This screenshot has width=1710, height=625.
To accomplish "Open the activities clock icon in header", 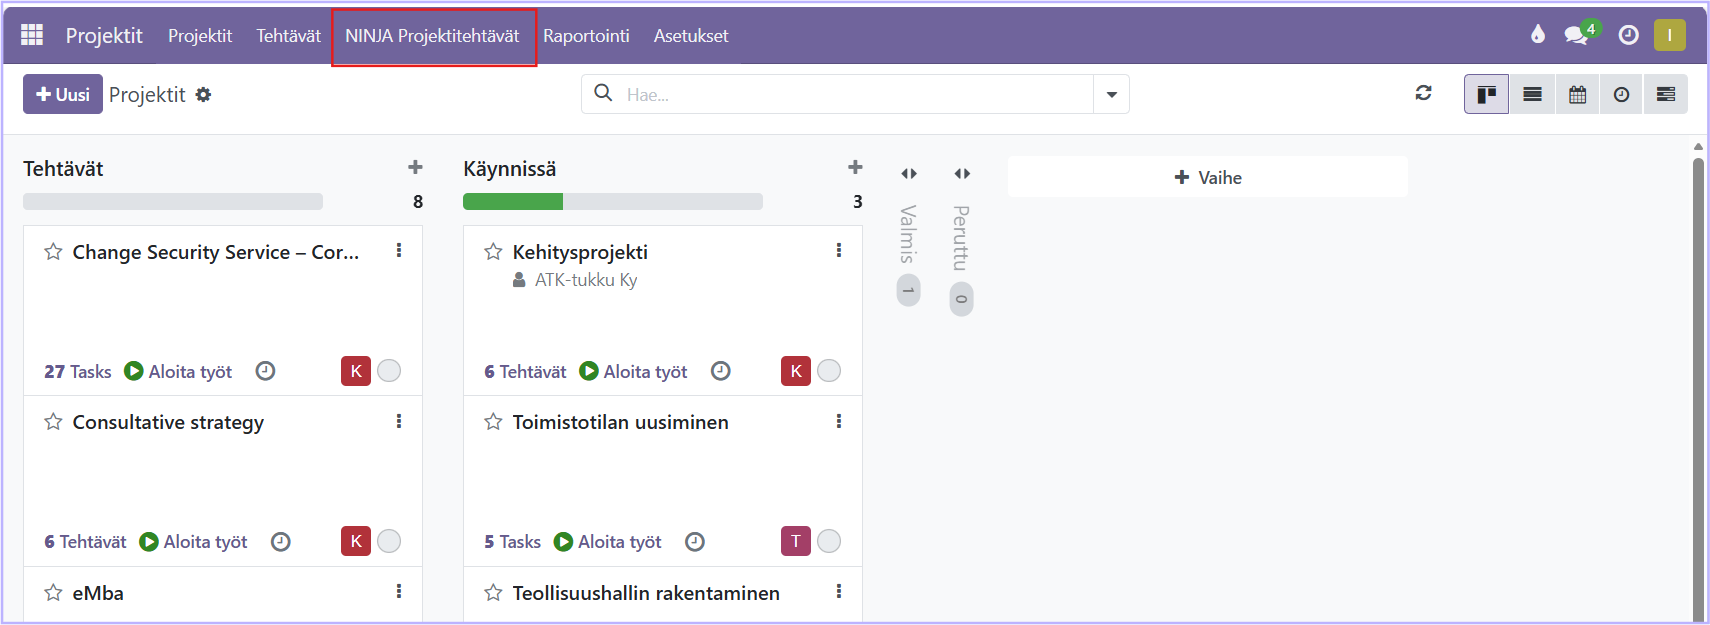I will [x=1628, y=35].
